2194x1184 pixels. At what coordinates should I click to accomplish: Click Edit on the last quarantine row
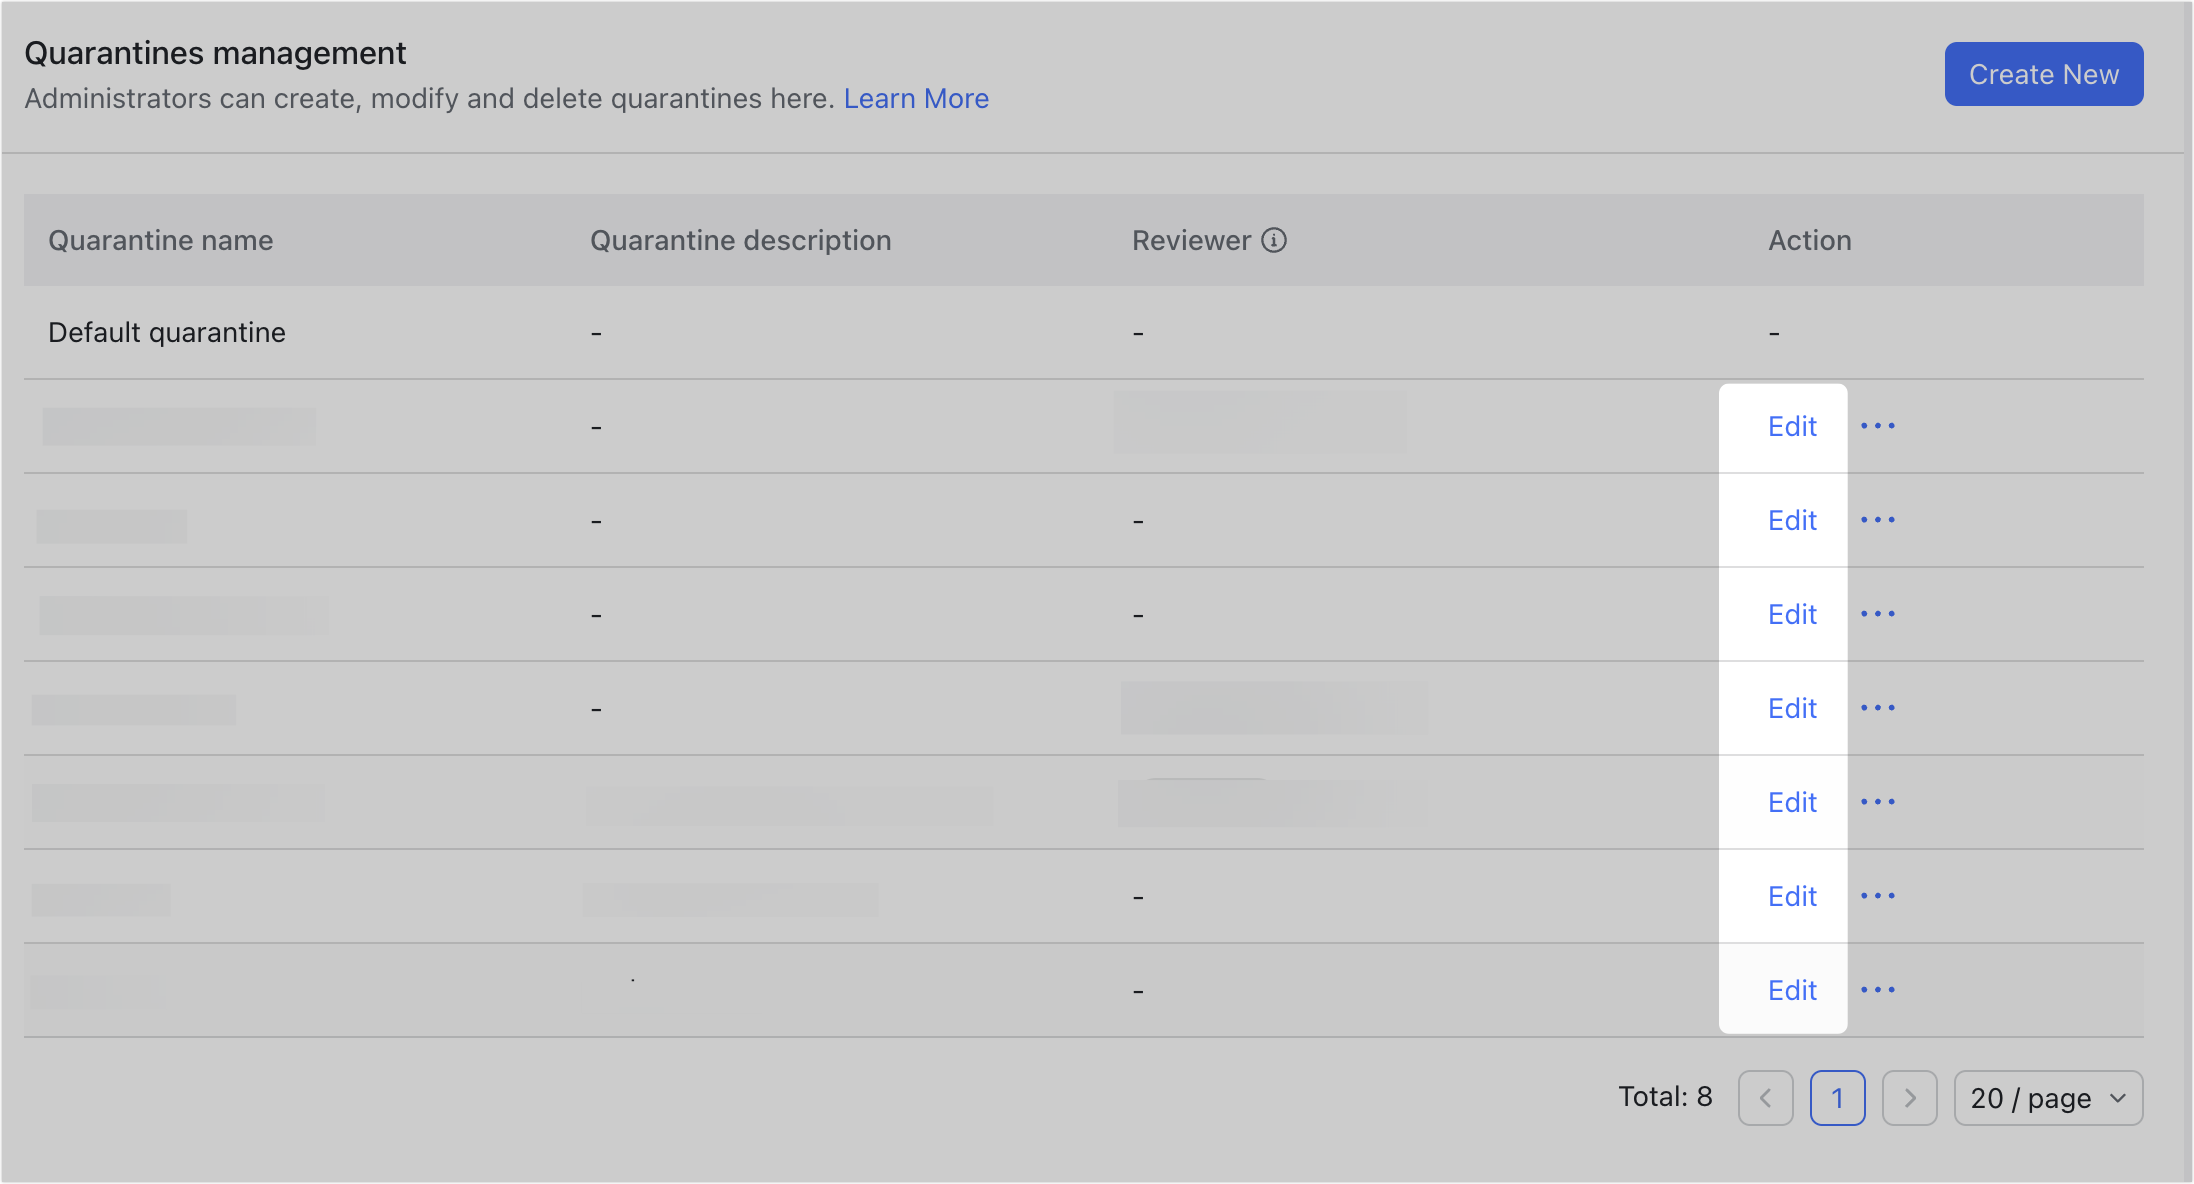(1792, 990)
